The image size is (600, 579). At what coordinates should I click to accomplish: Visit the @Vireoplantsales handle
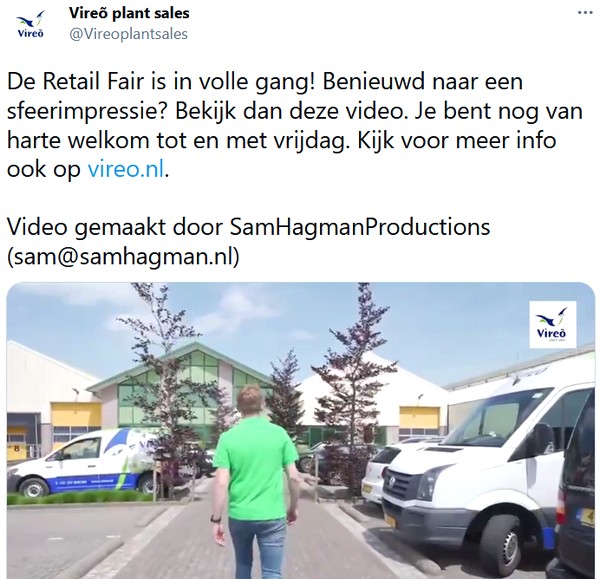point(128,34)
